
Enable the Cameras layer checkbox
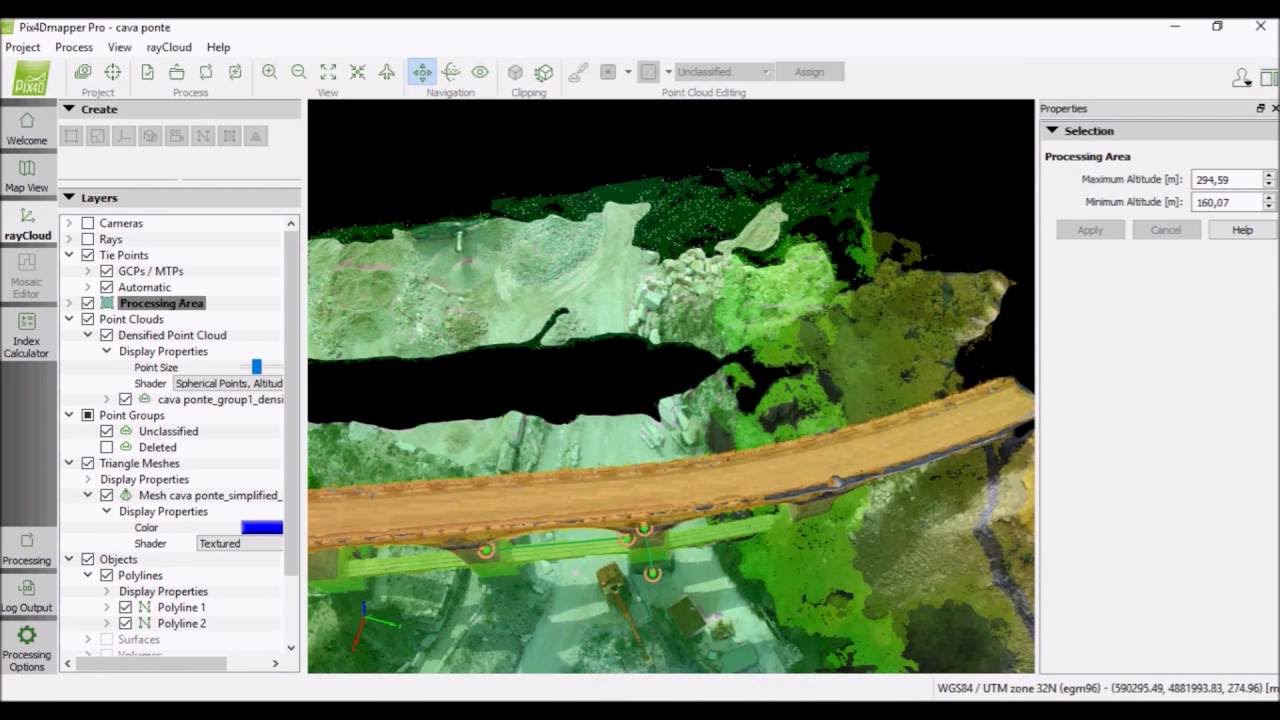[x=88, y=223]
